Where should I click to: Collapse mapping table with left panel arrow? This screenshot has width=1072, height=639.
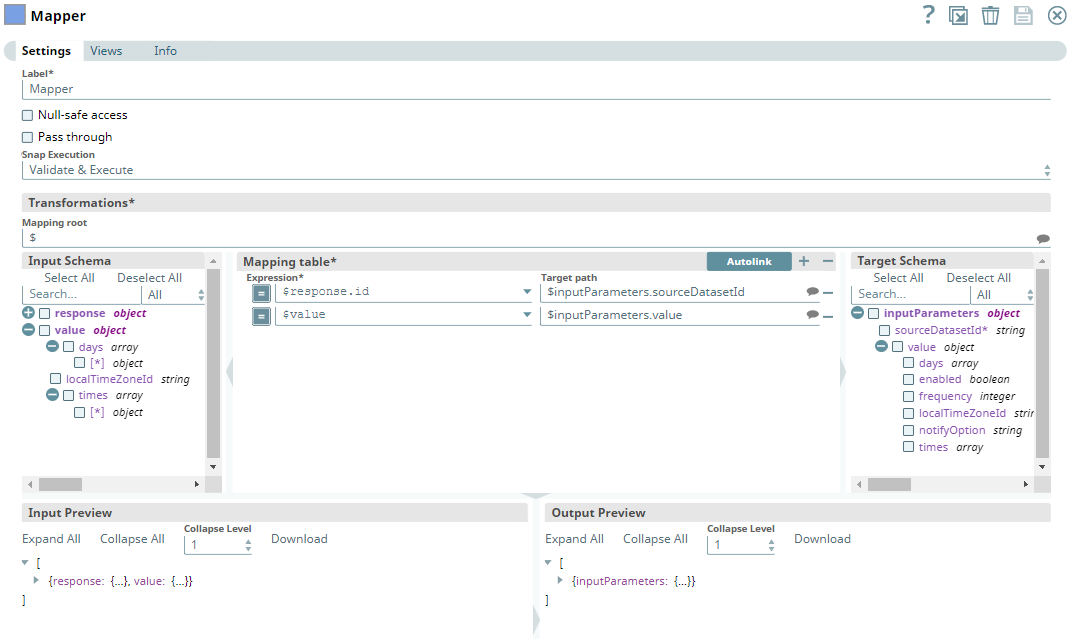pyautogui.click(x=230, y=372)
